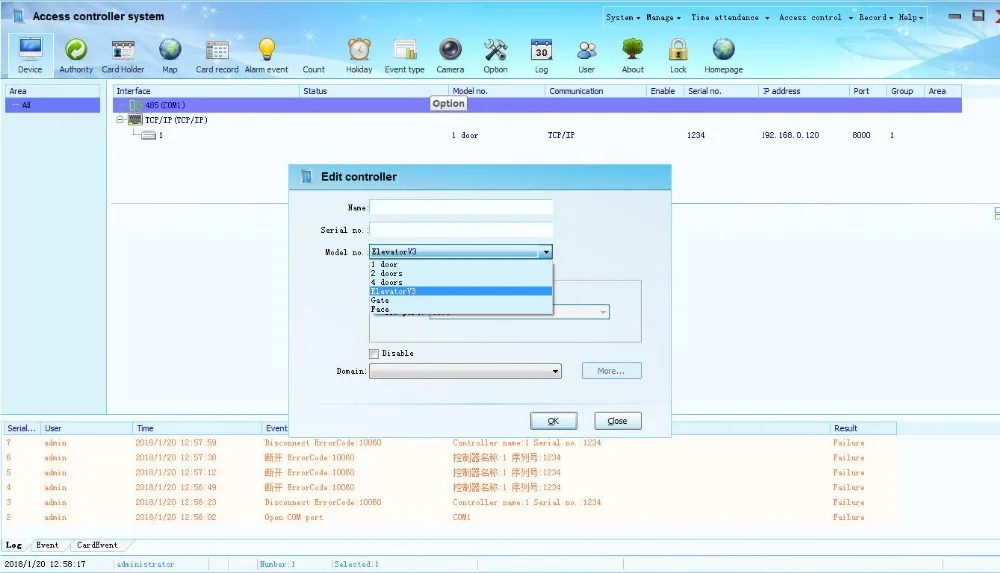The image size is (1000, 573).
Task: Click the User column header in log
Action: coord(86,428)
